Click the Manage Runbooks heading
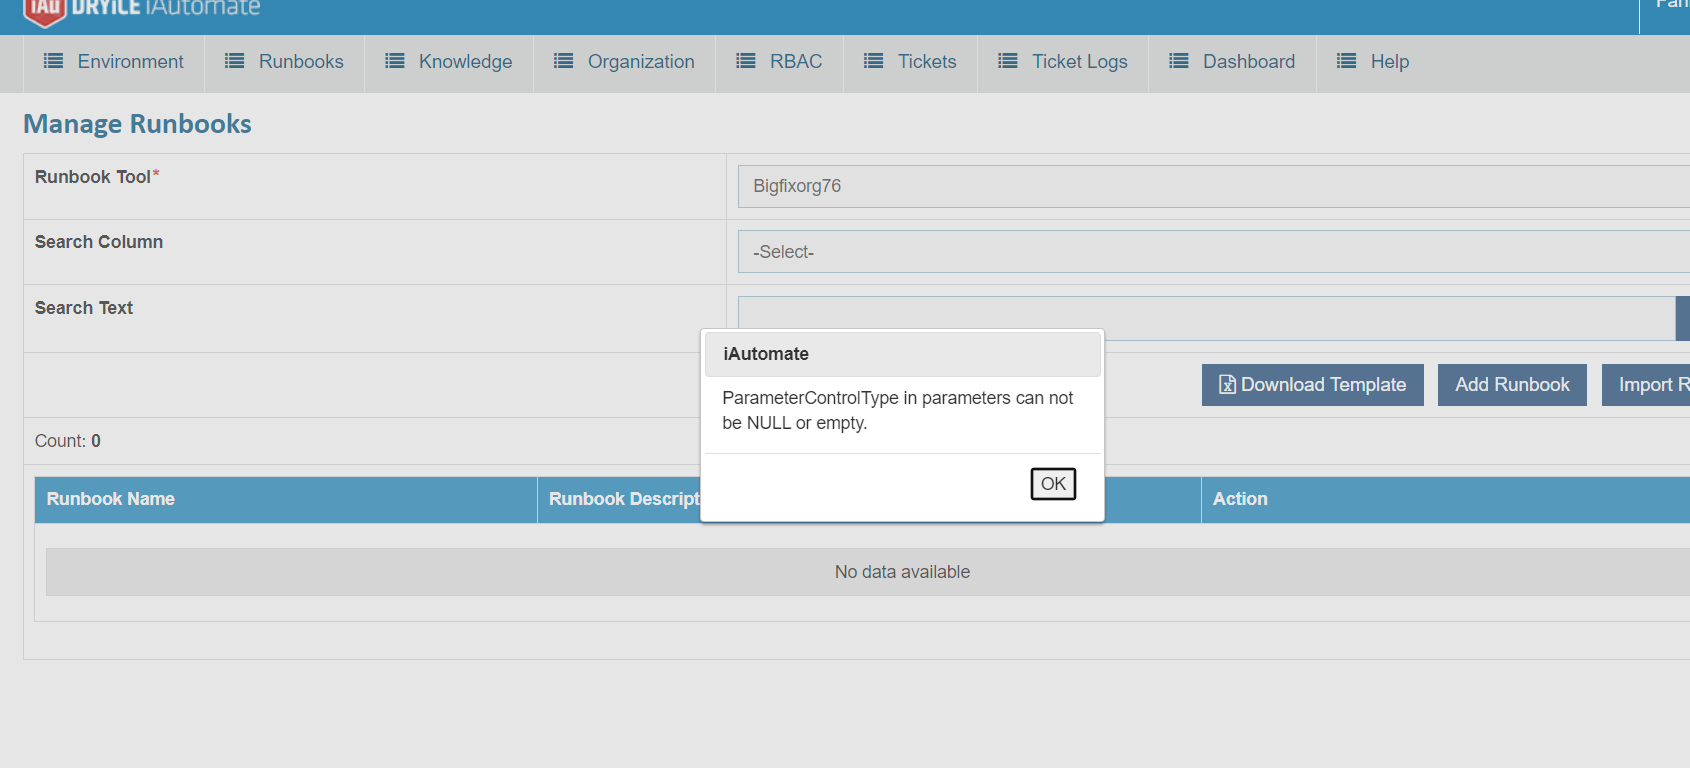Image resolution: width=1690 pixels, height=768 pixels. (x=137, y=124)
